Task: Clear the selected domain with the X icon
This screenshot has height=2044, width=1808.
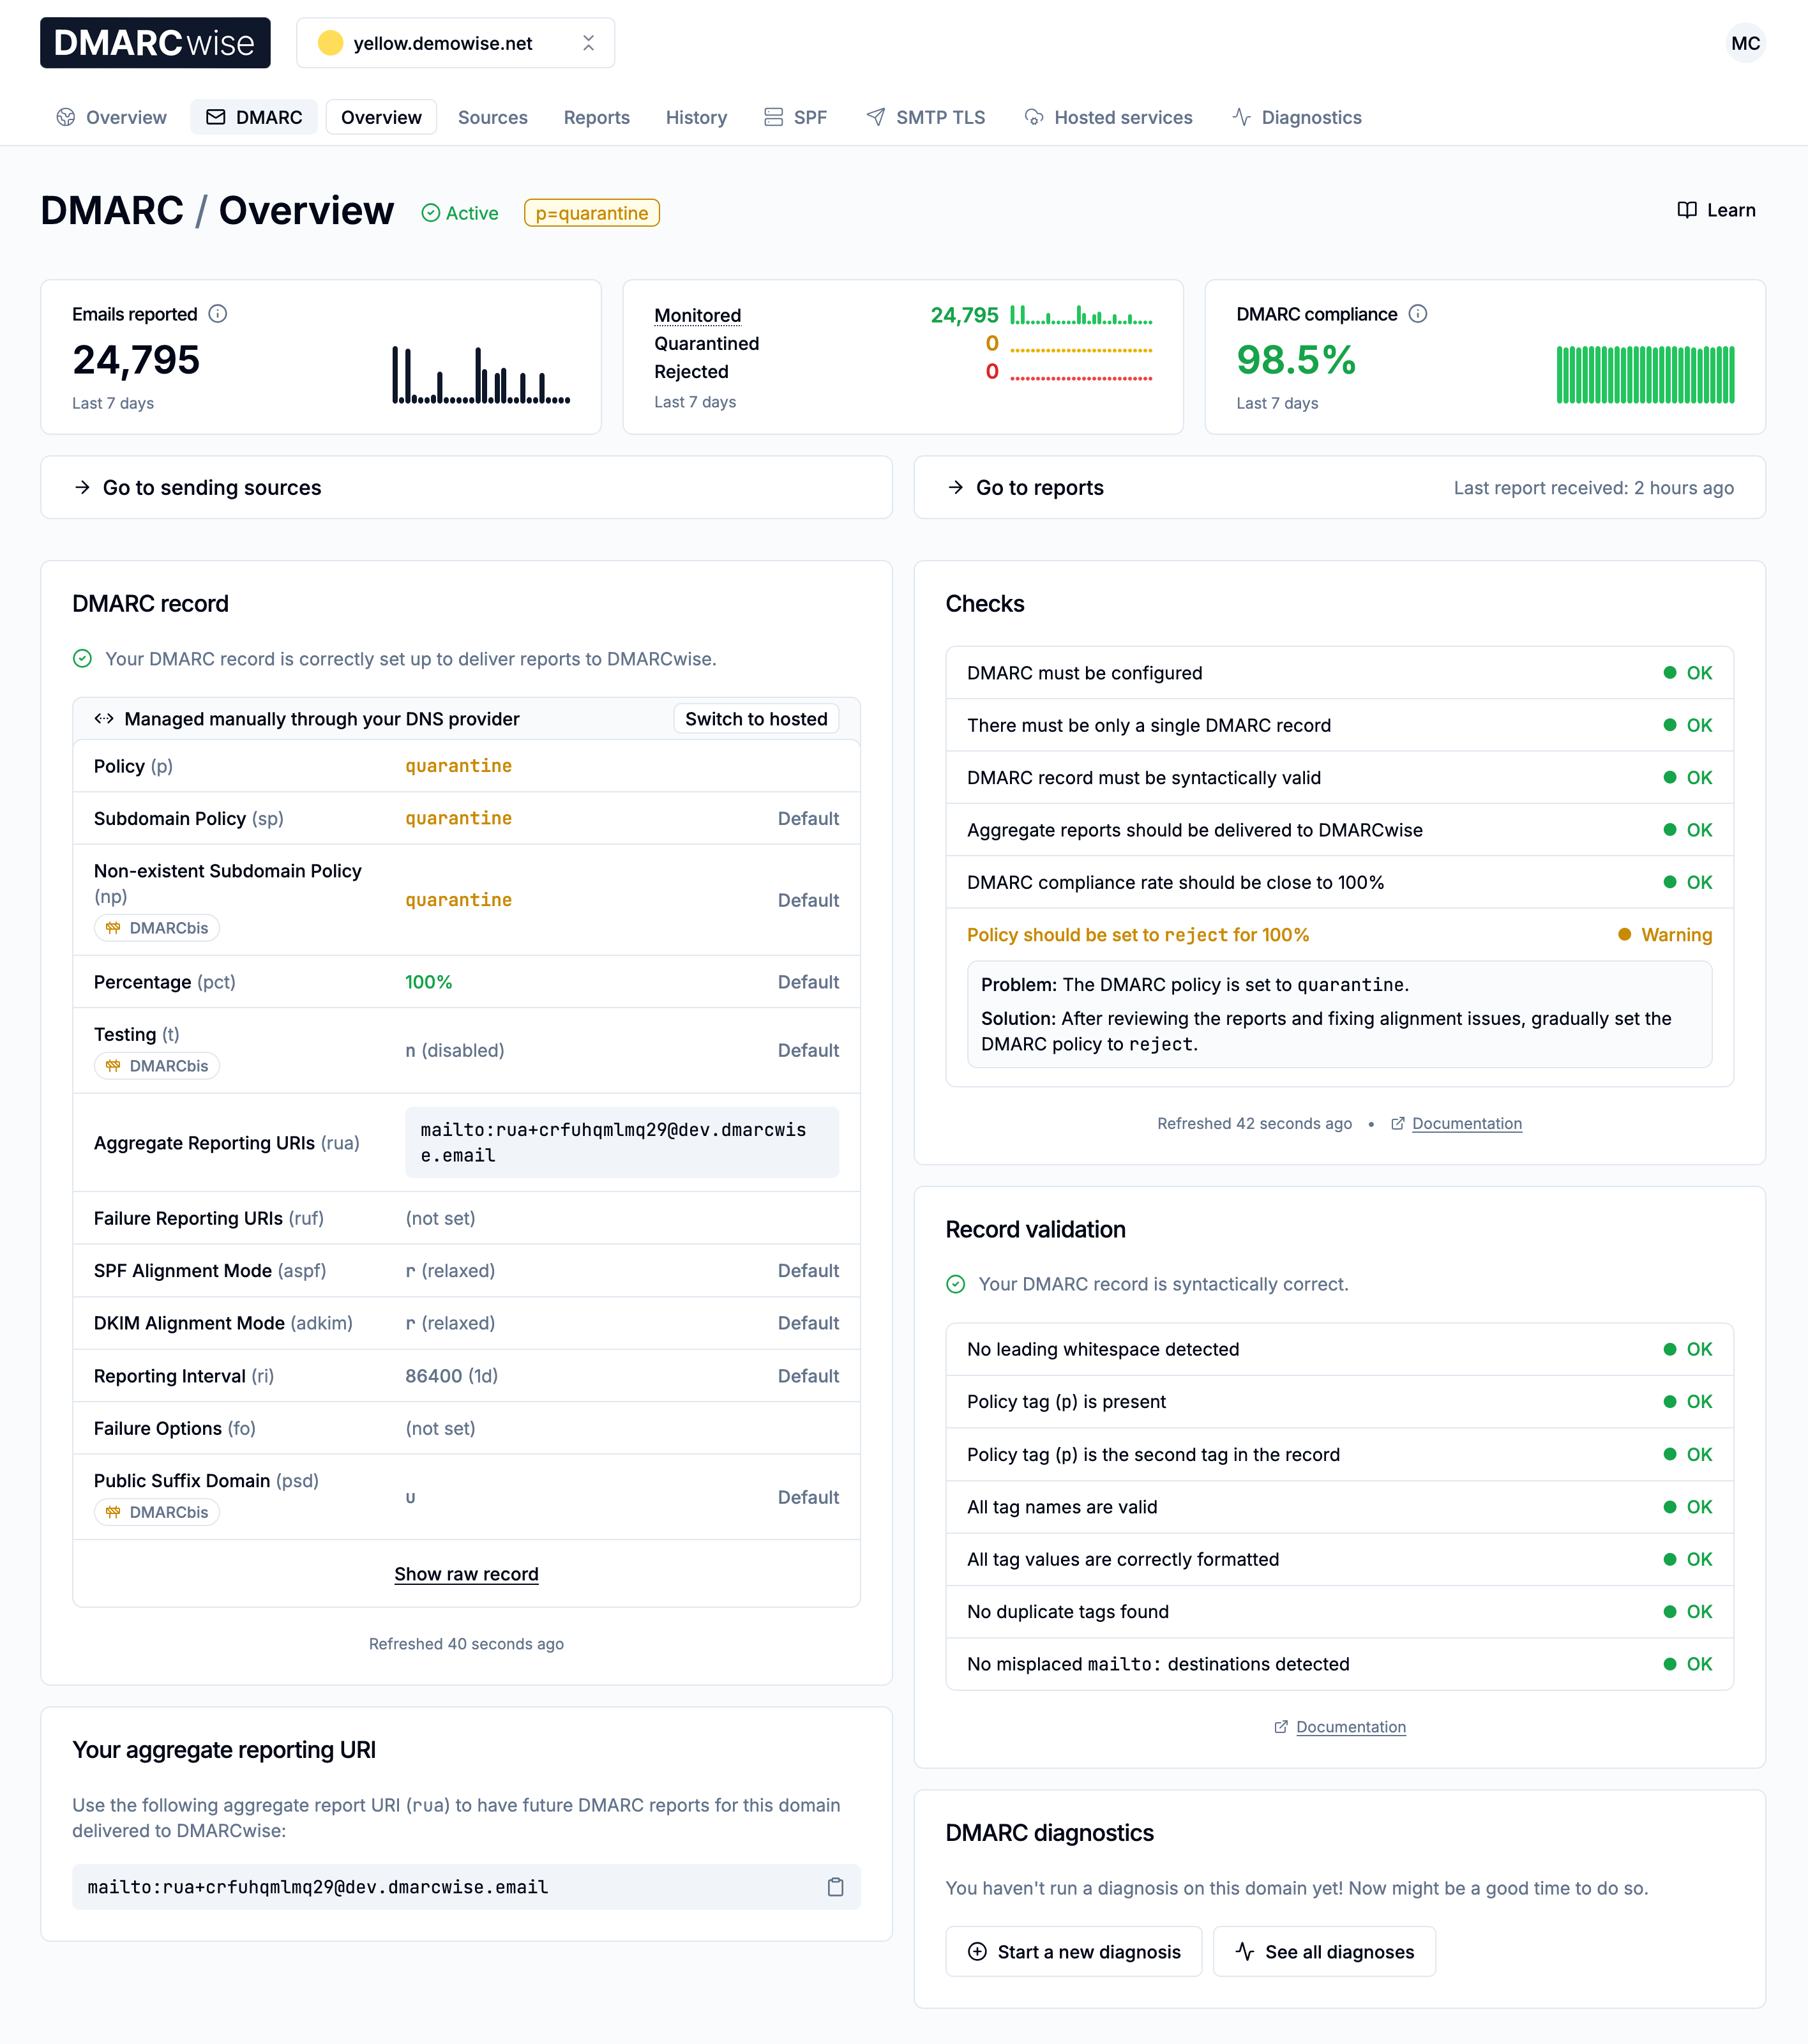Action: point(589,43)
